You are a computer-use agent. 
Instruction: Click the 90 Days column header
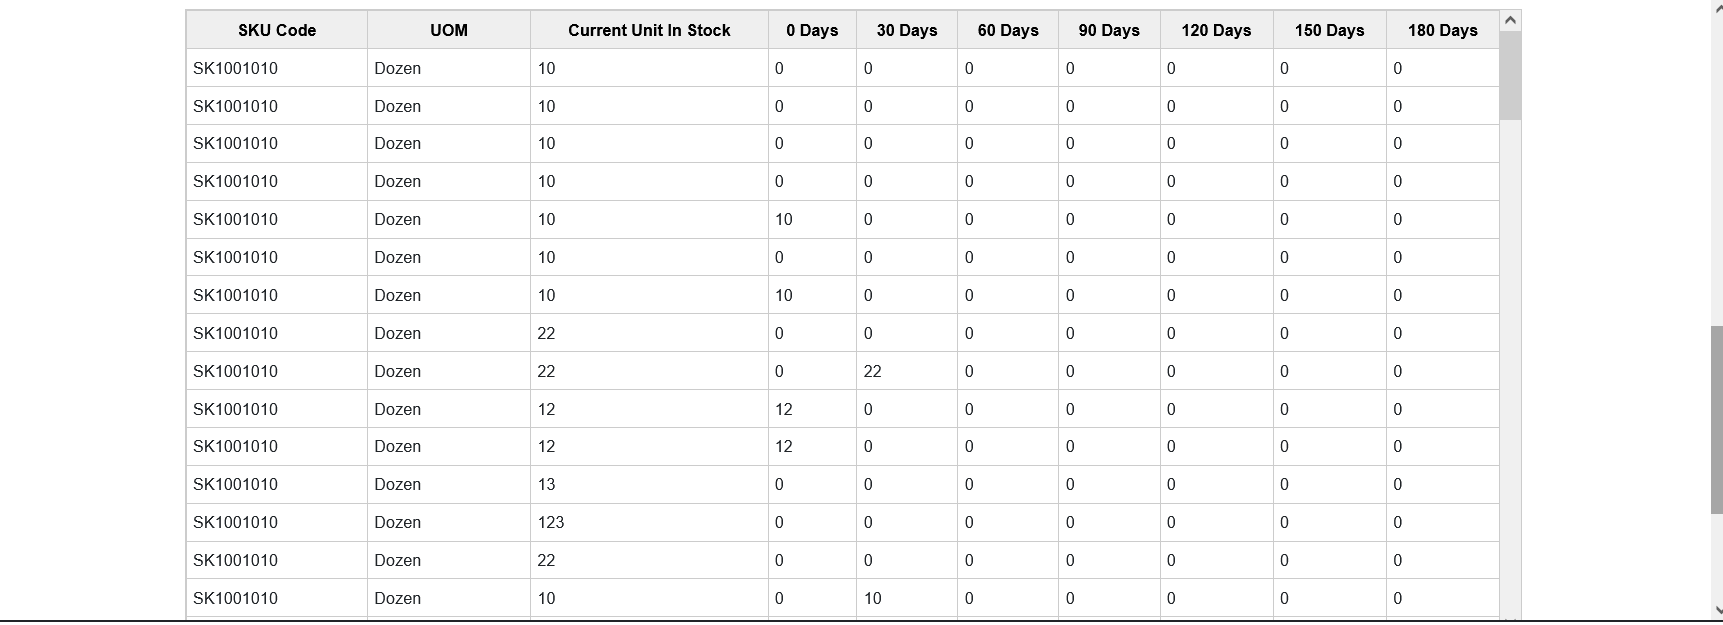click(1109, 30)
